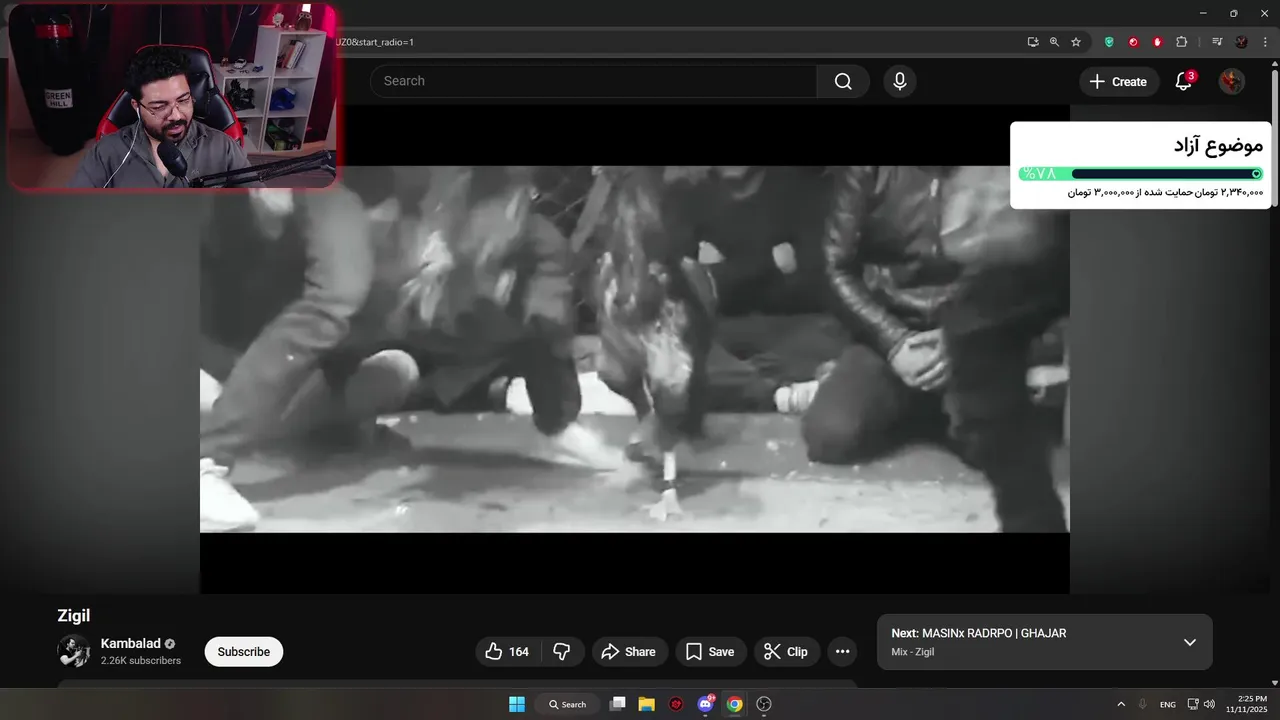This screenshot has width=1280, height=720.
Task: Open the media control music-note button
Action: click(1217, 42)
